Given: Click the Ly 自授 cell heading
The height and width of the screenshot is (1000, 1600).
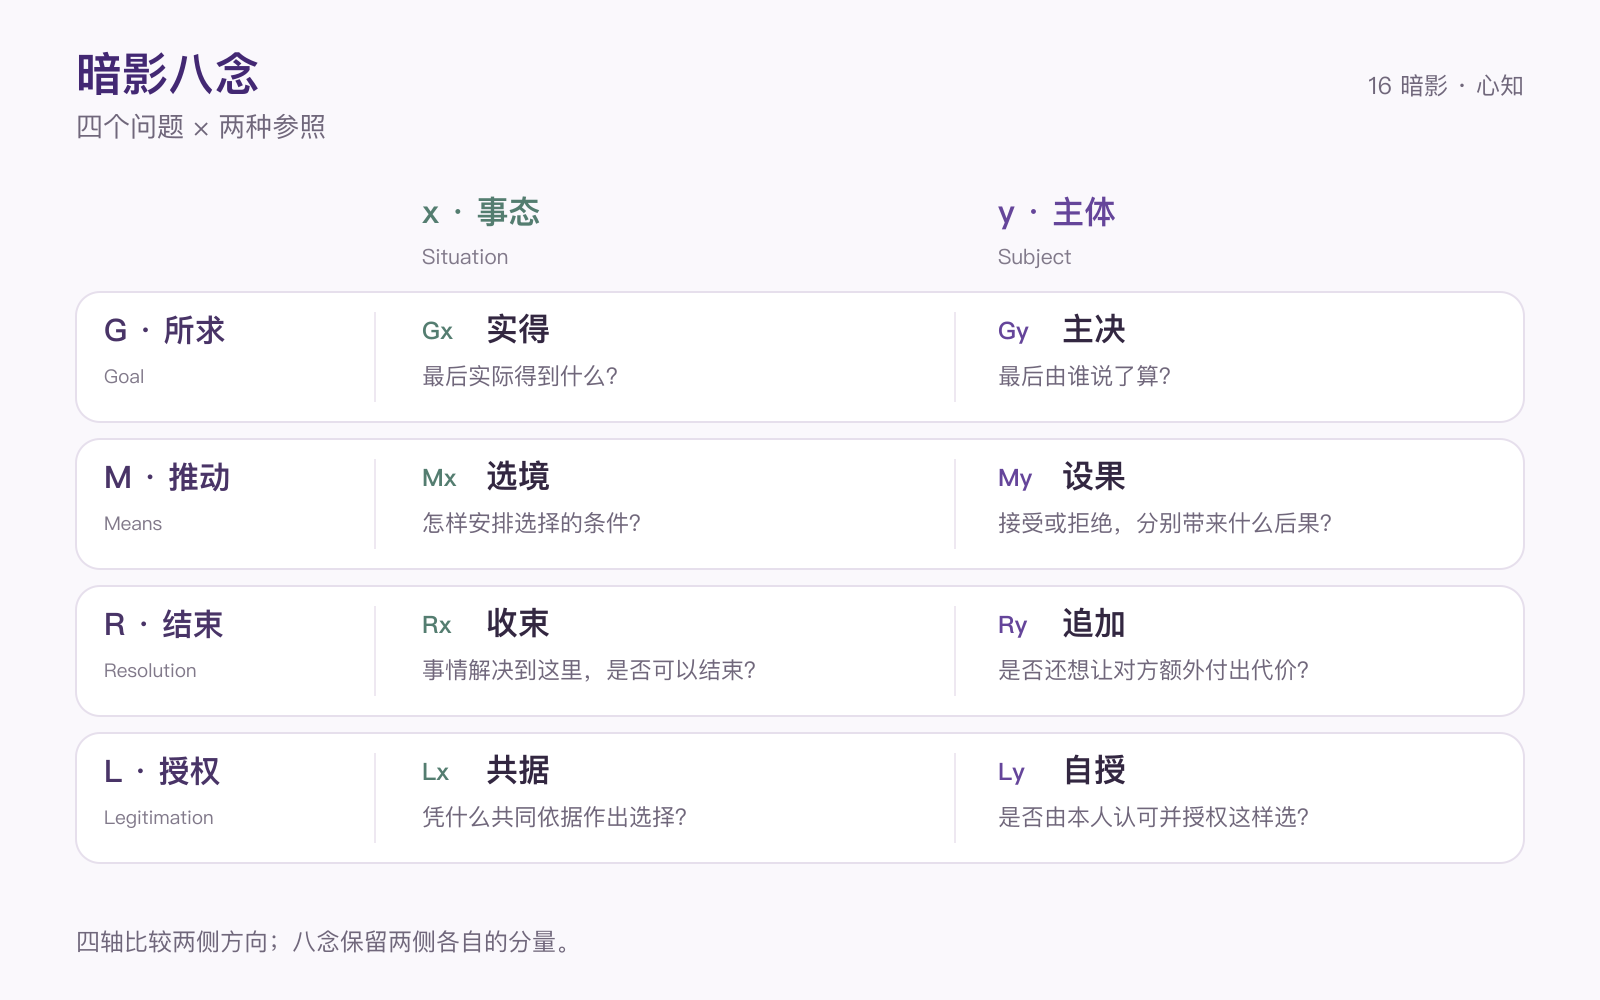Looking at the screenshot, I should pyautogui.click(x=1062, y=771).
